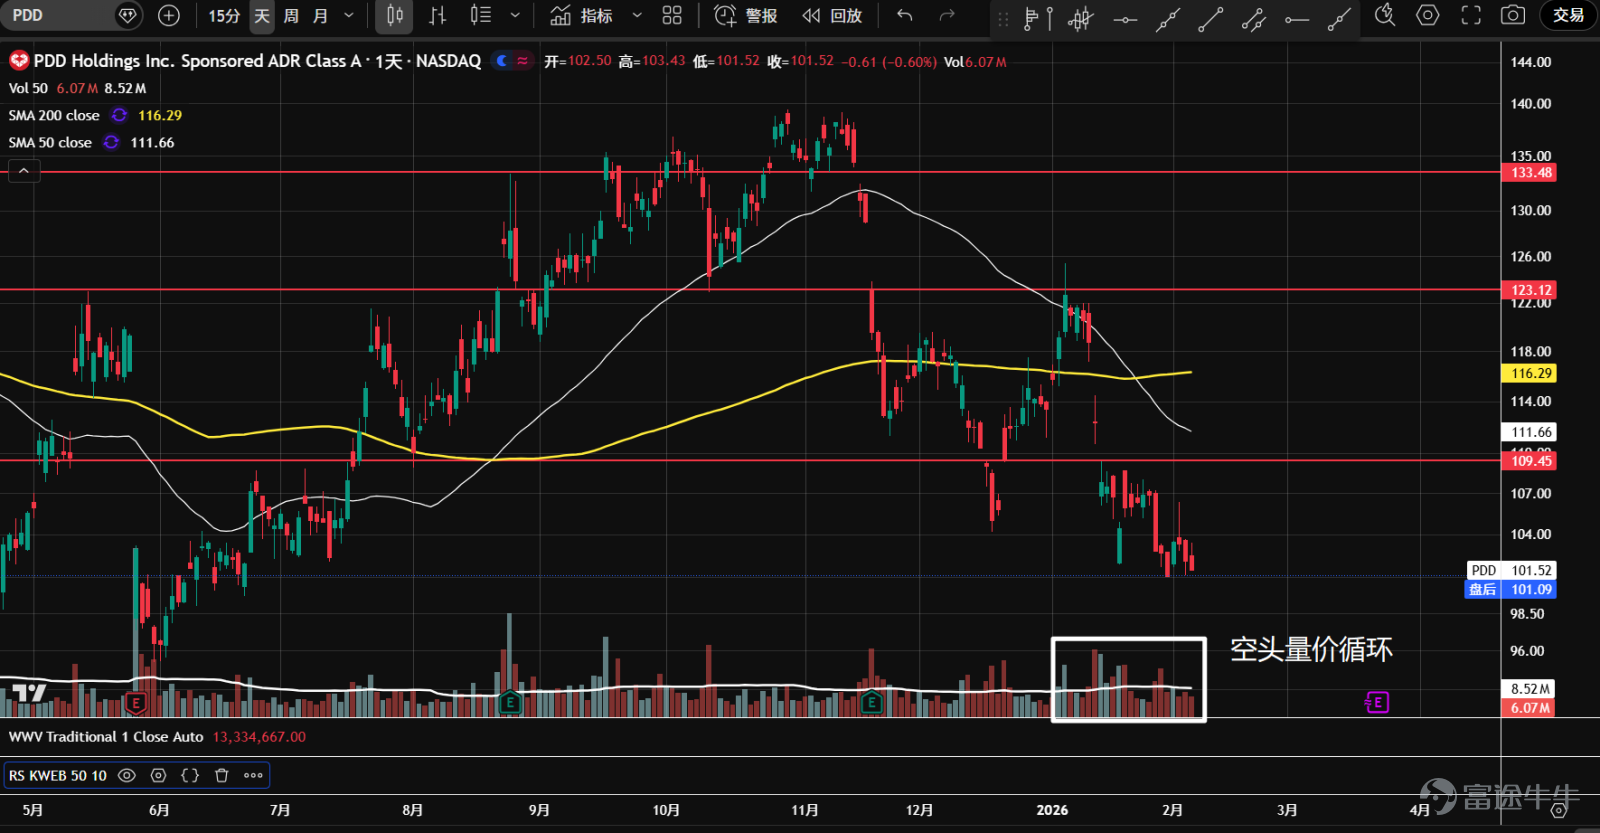Click the PDD Holdings symbol title

click(257, 61)
